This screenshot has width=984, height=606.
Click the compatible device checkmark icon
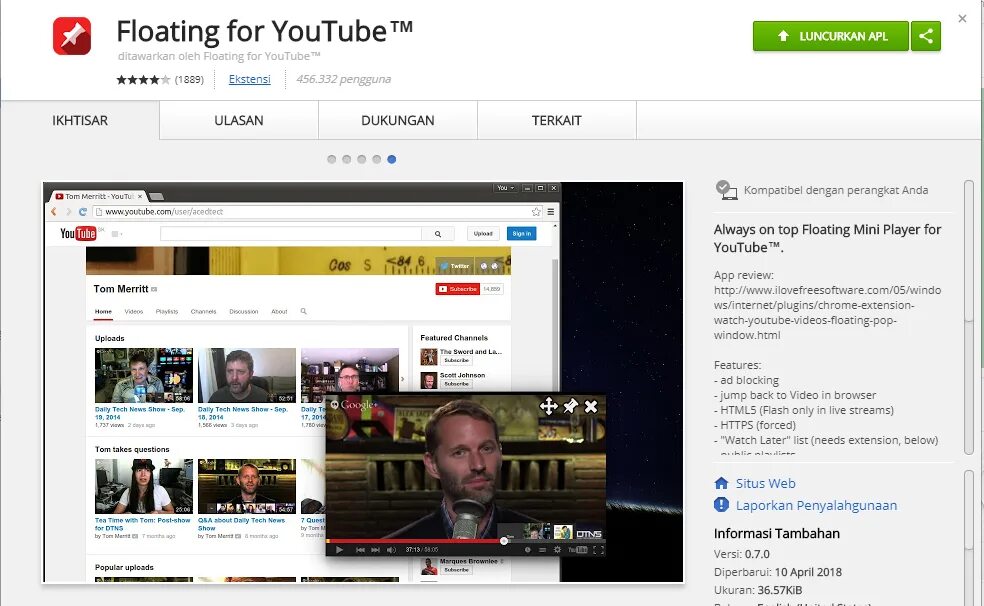coord(726,190)
